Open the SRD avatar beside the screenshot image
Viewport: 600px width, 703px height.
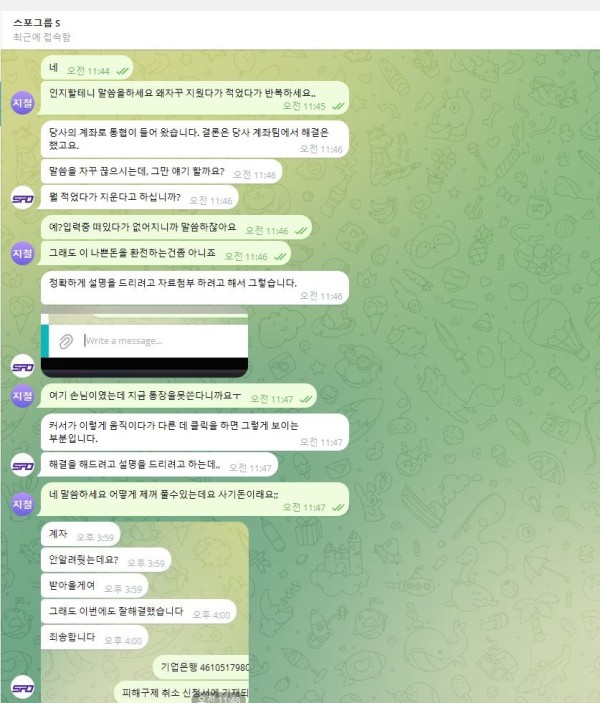[x=22, y=366]
